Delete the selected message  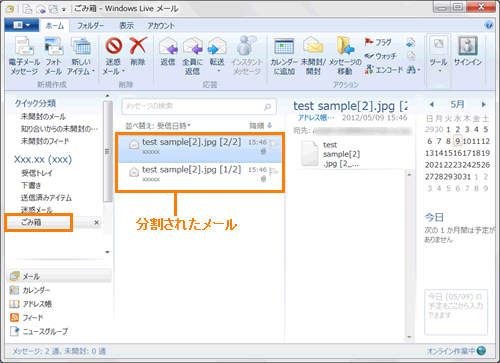pyautogui.click(x=138, y=52)
